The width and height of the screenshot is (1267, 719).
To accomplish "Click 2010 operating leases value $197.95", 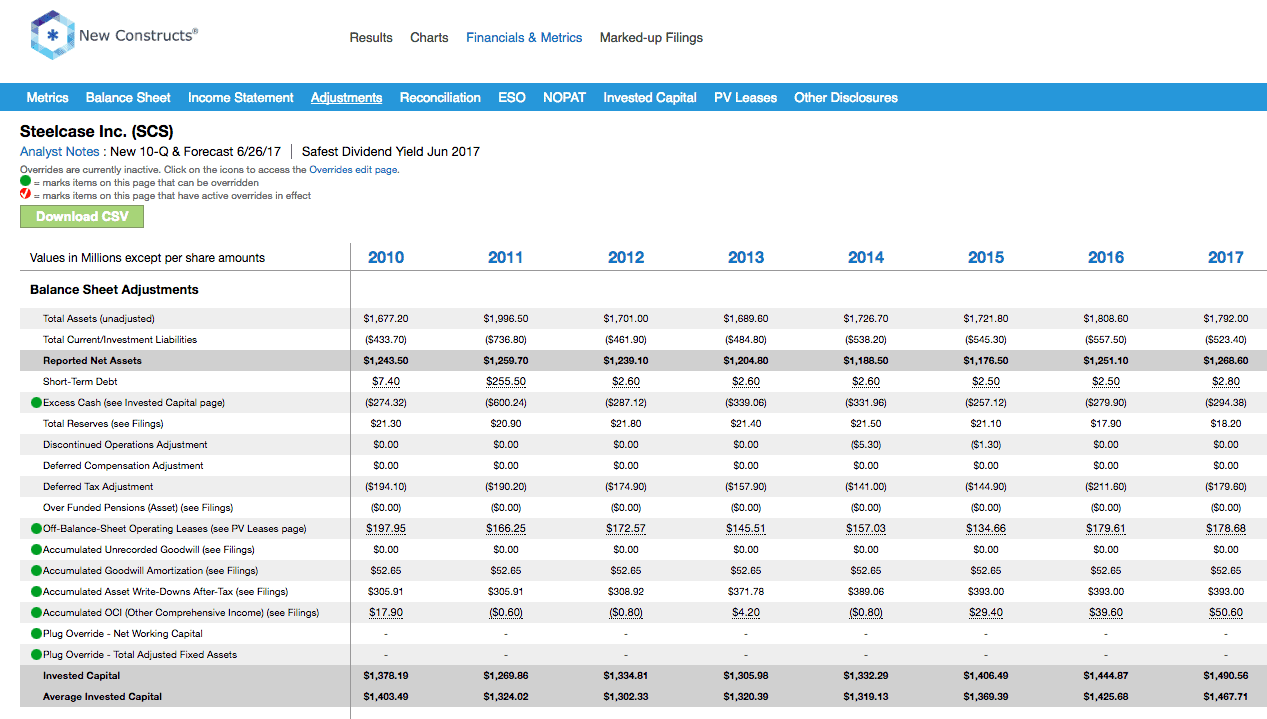I will [386, 529].
